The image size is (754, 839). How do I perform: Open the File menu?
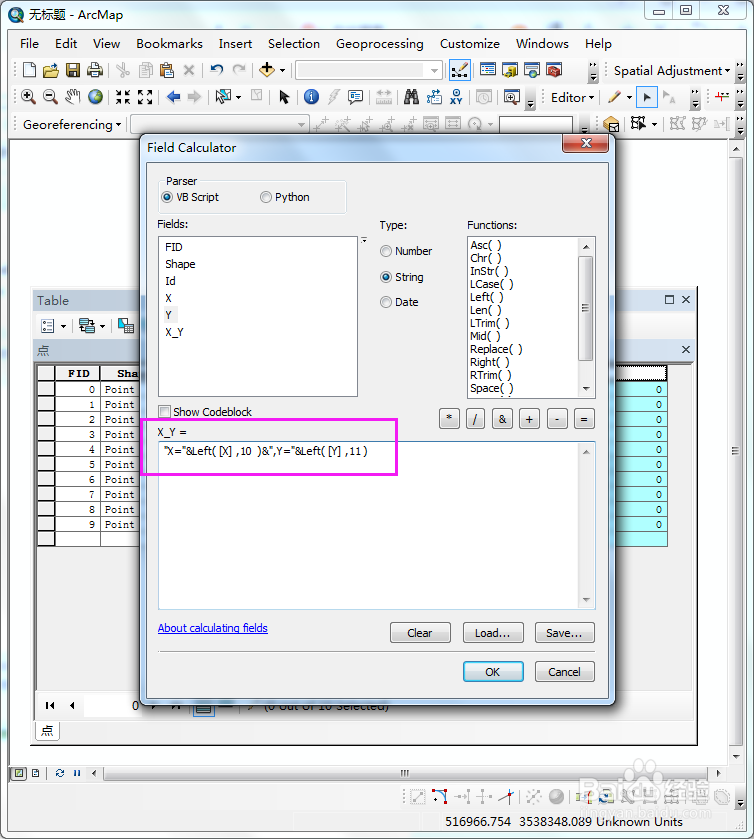coord(29,44)
